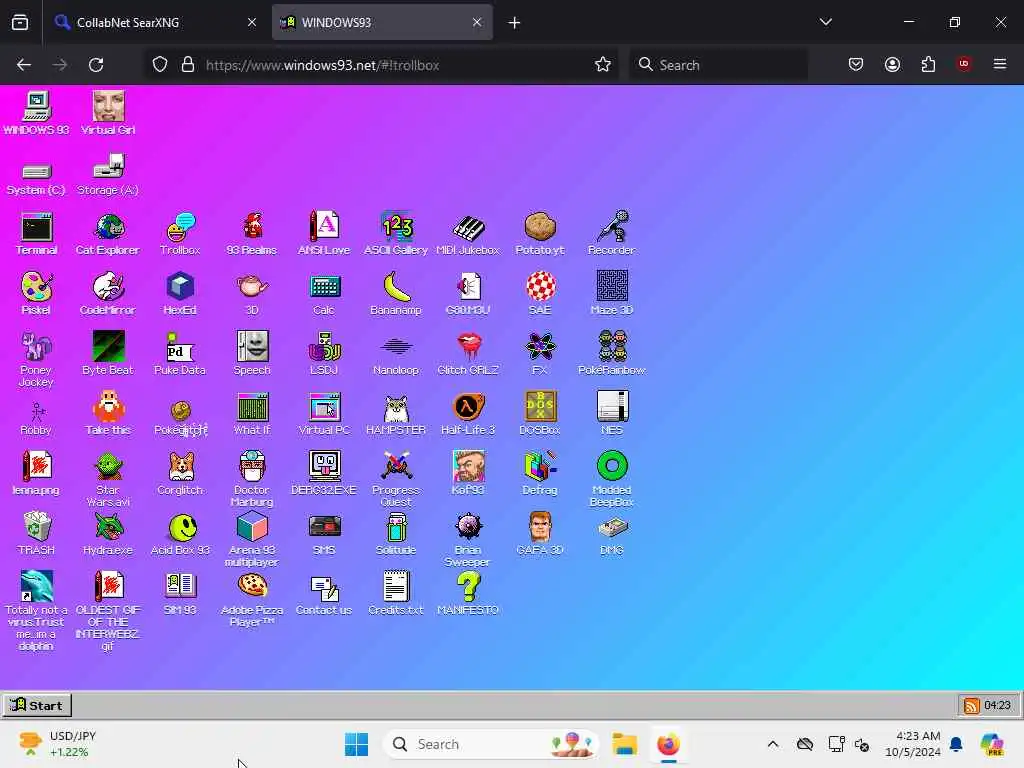Launch HAMPSTER icon
1024x768 pixels.
[x=396, y=413]
